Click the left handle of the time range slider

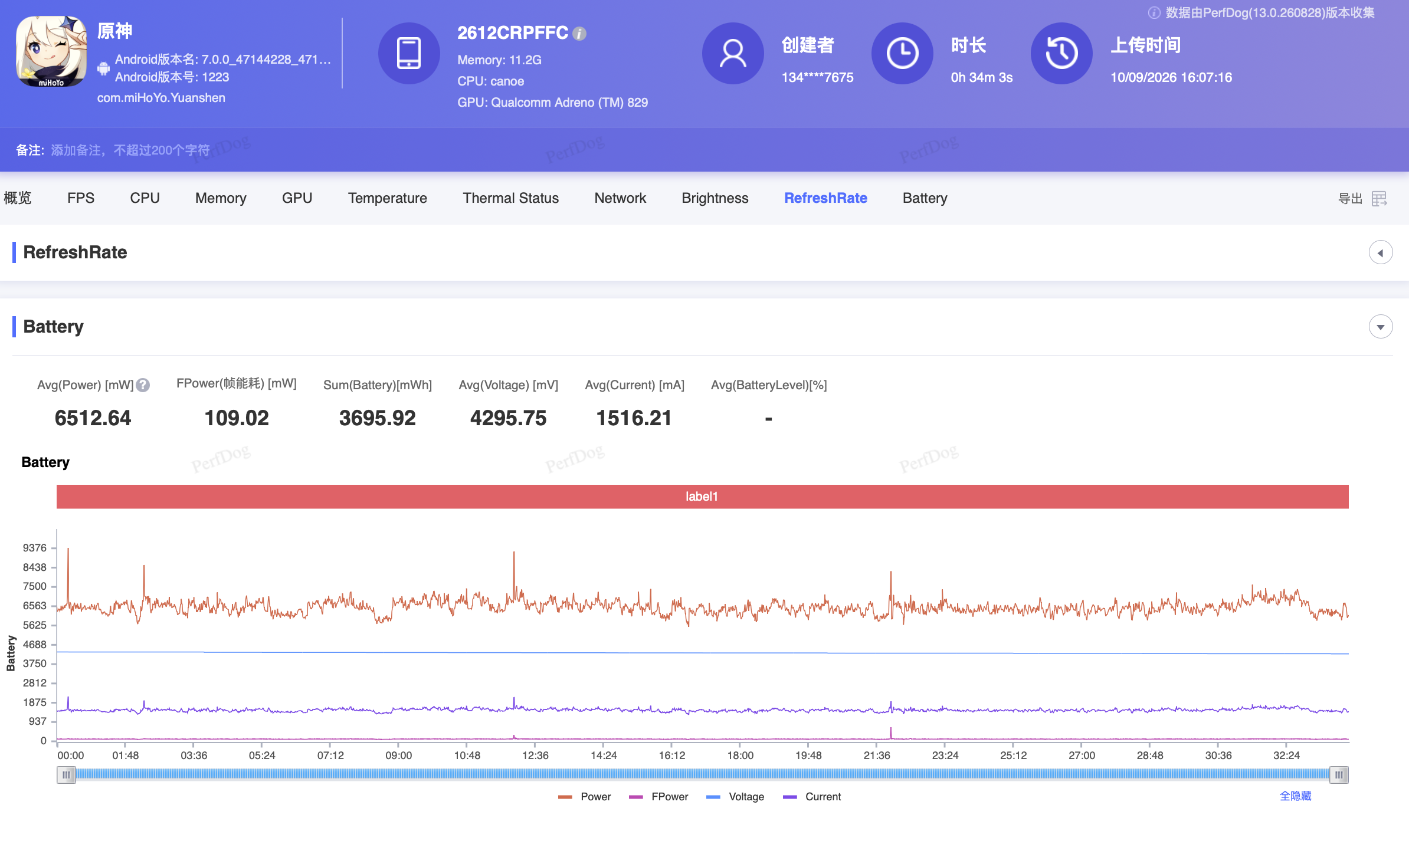tap(66, 775)
